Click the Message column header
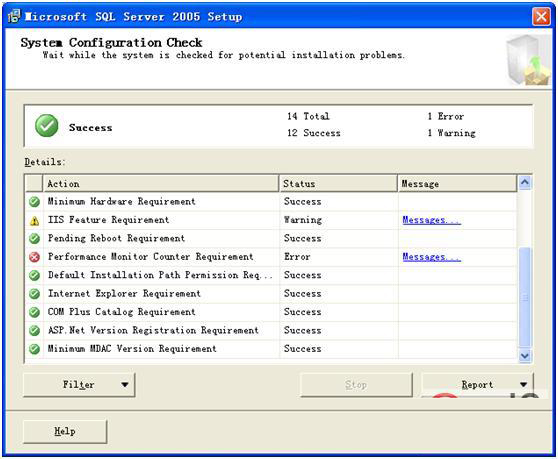Screen dimensions: 558x459 [457, 184]
